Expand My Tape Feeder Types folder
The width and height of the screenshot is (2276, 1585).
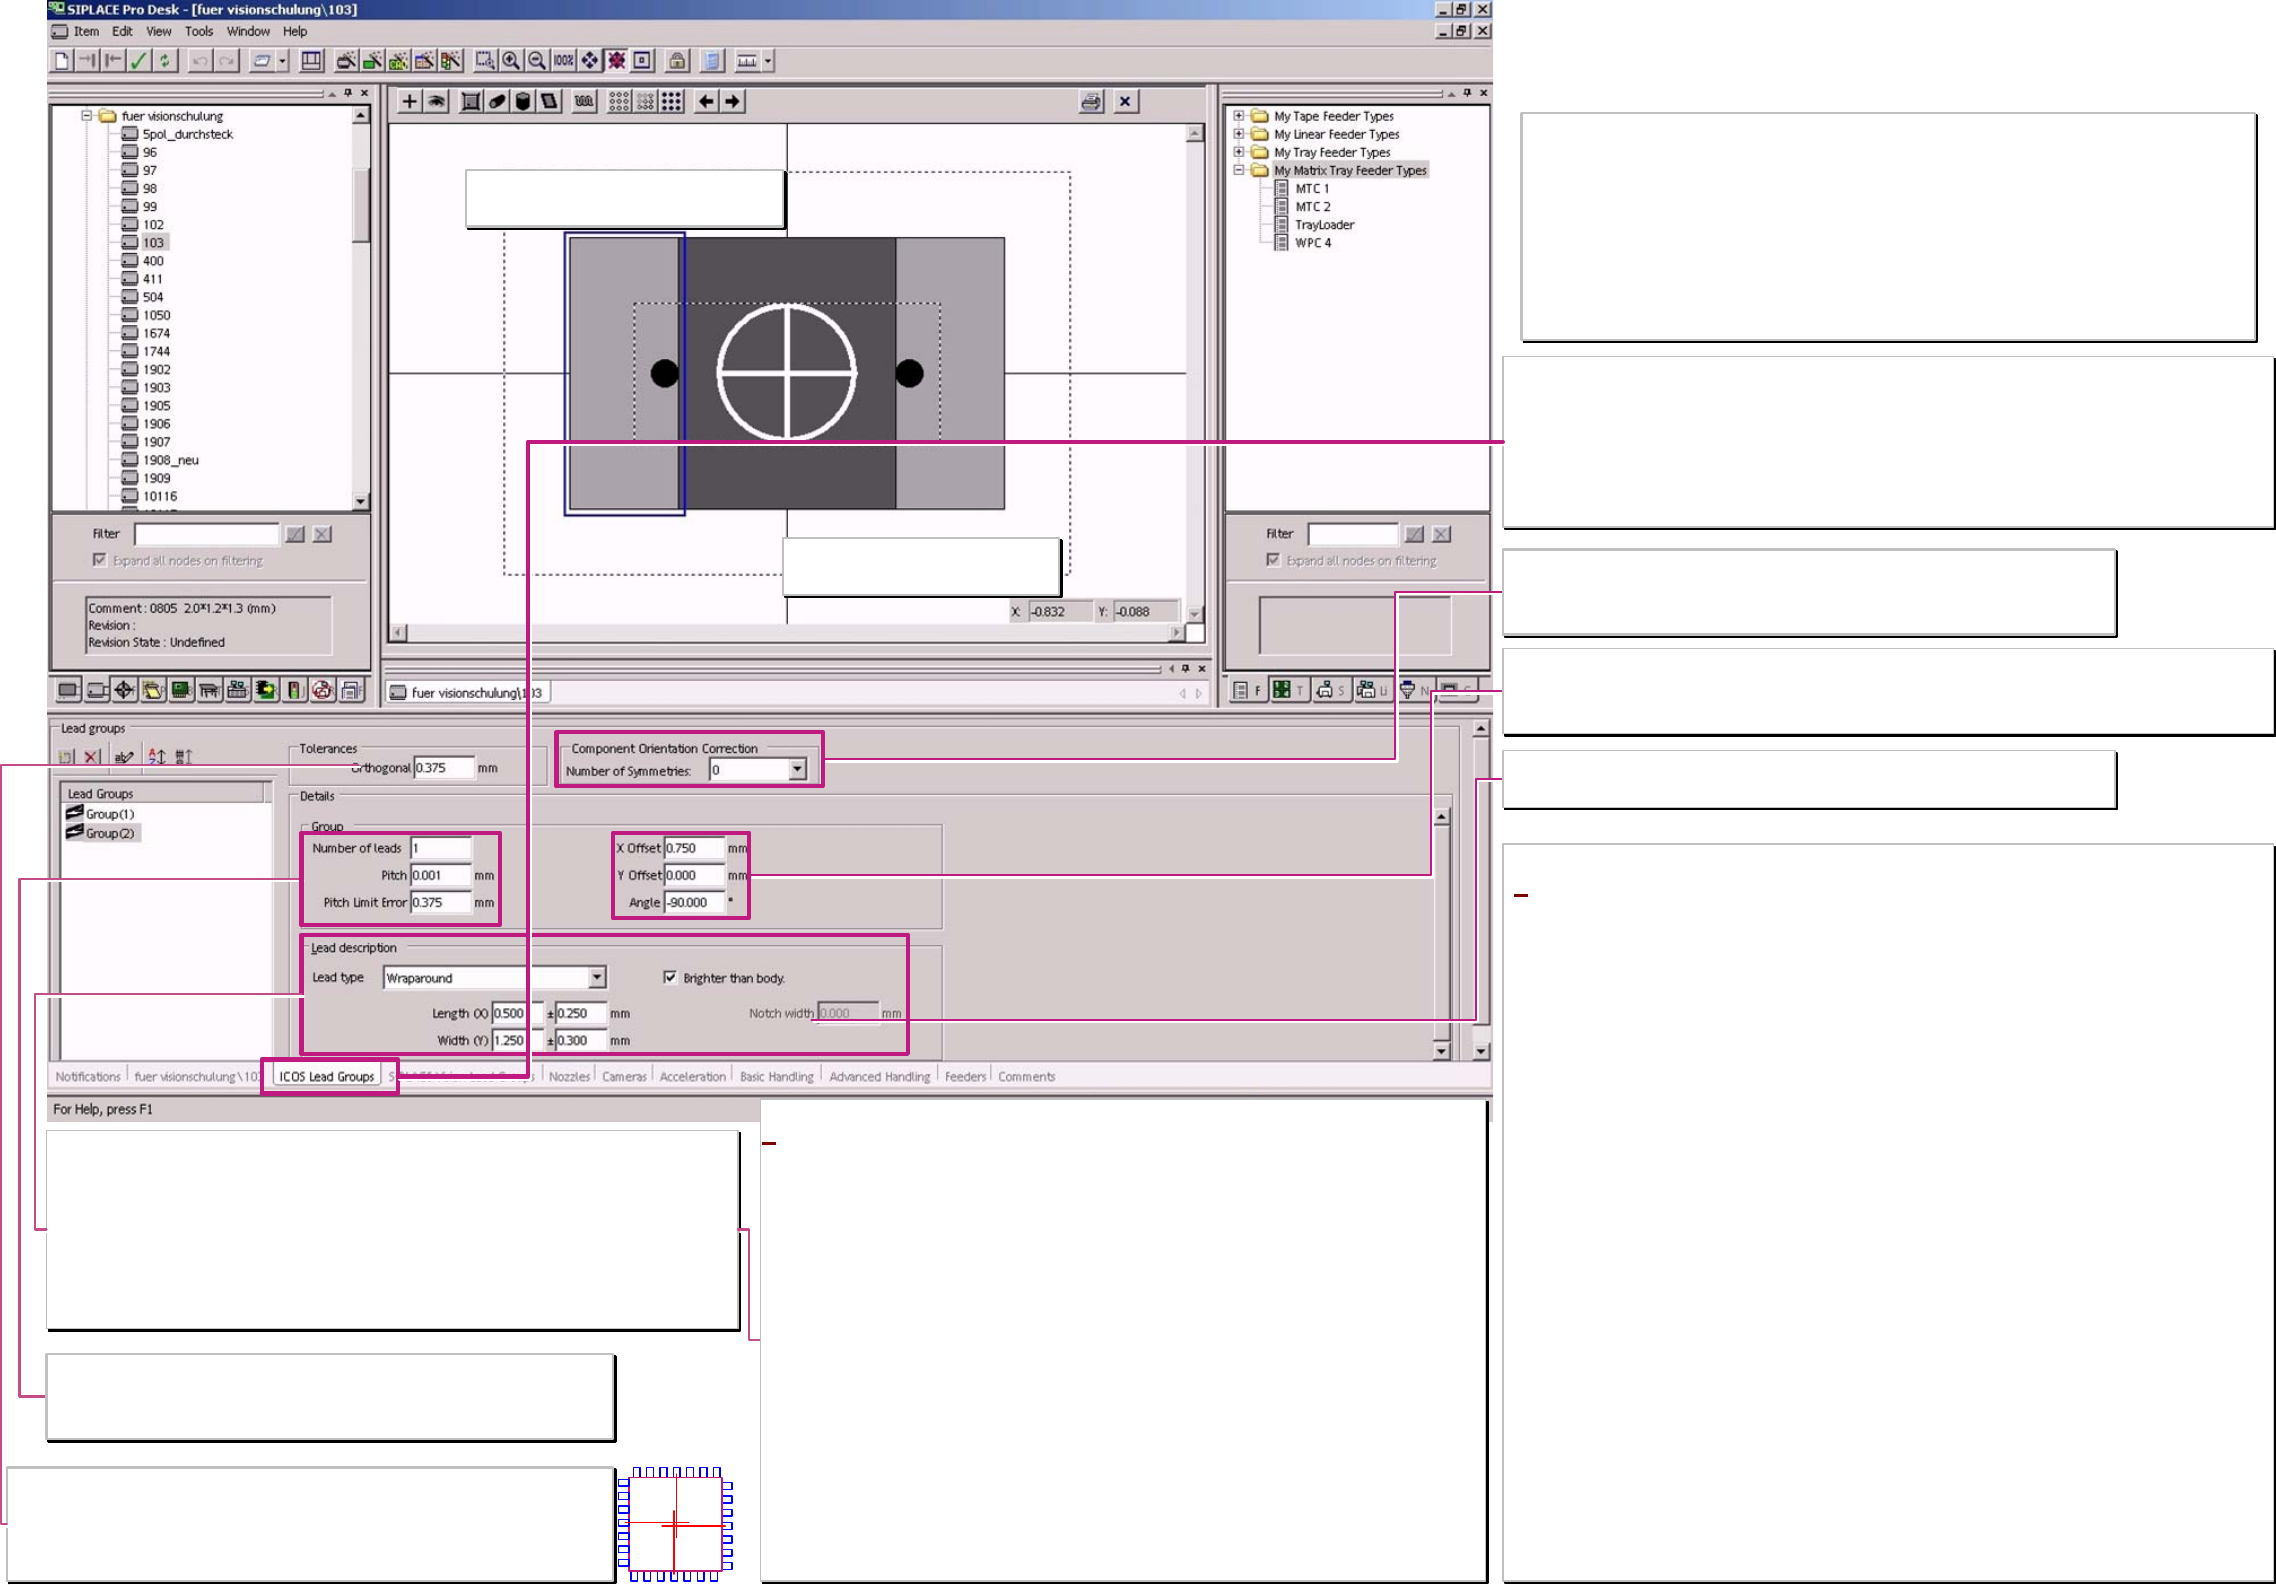(x=1238, y=116)
